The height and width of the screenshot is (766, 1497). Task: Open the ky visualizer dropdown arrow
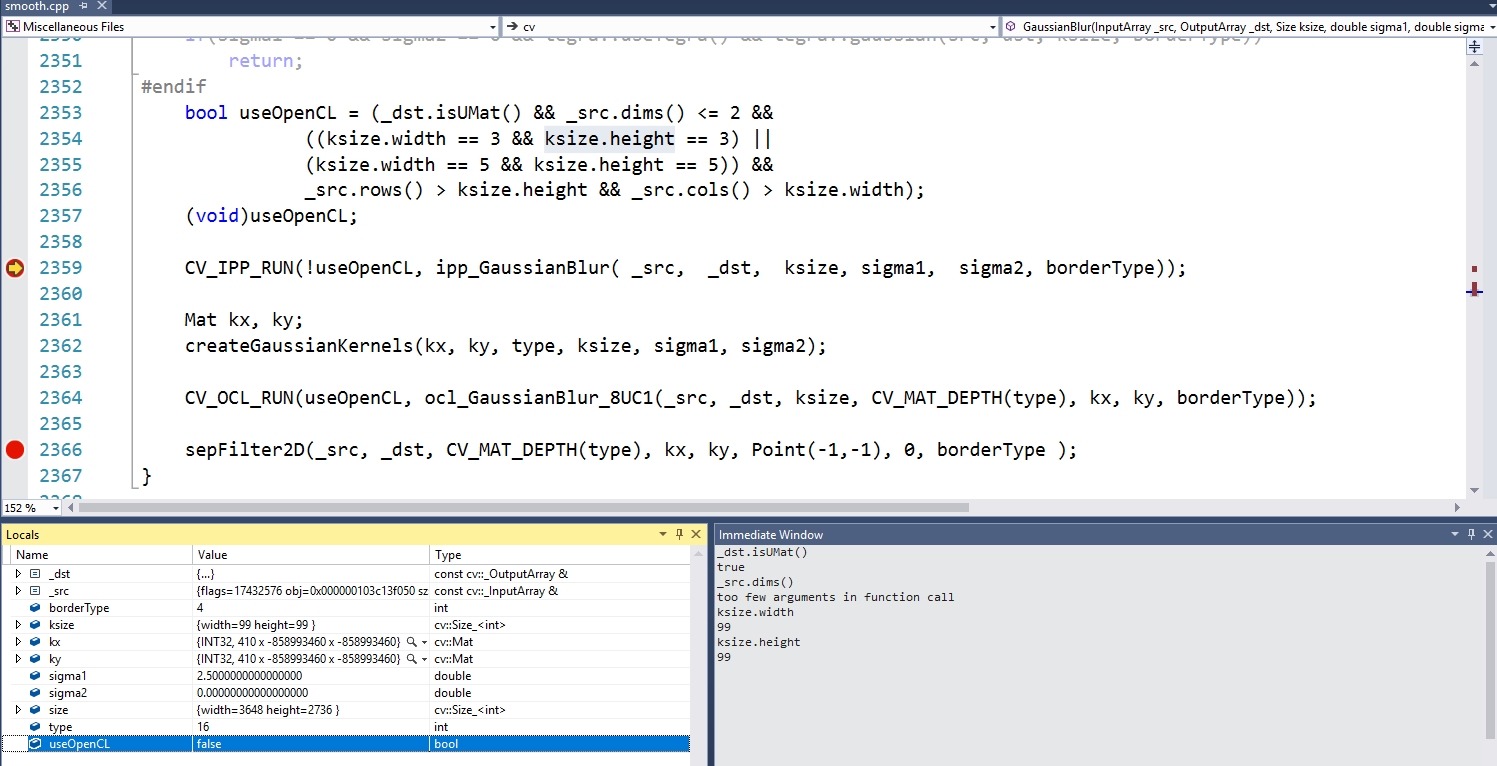pos(424,659)
